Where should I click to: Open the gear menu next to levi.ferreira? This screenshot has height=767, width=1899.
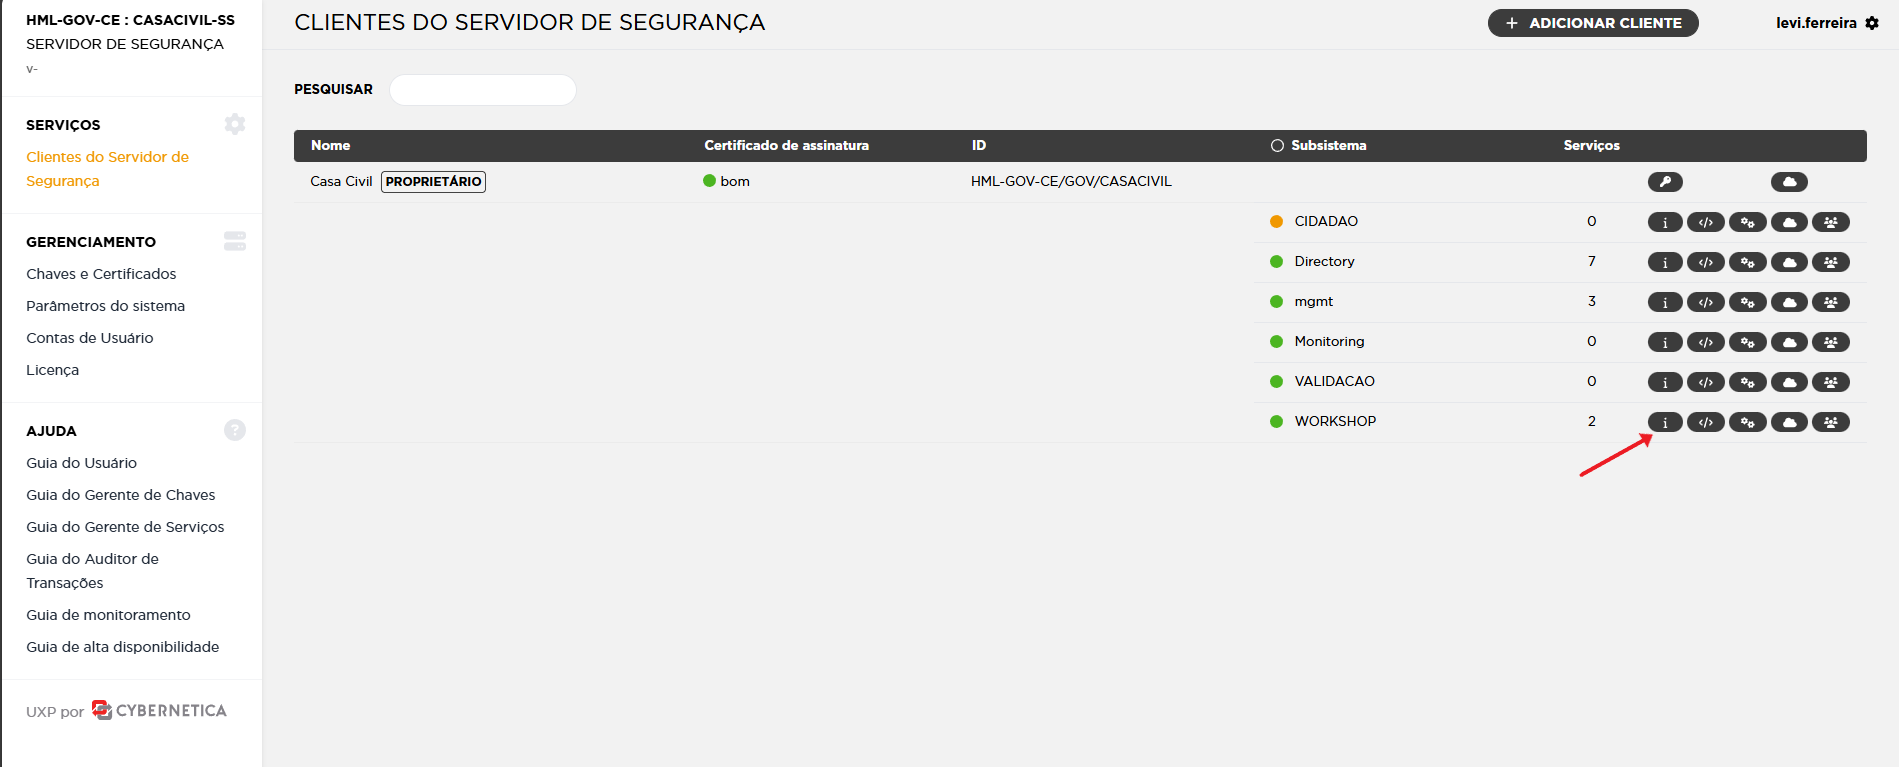(x=1872, y=23)
